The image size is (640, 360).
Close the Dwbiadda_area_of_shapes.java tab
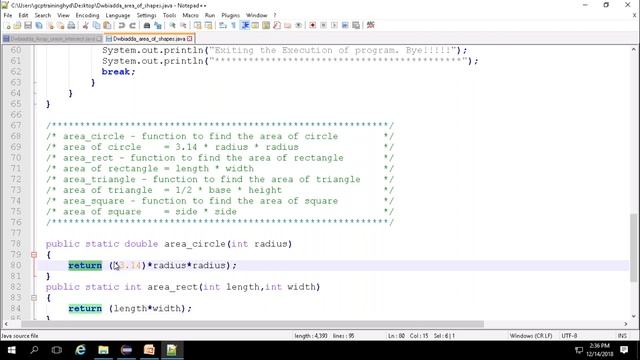coord(189,39)
